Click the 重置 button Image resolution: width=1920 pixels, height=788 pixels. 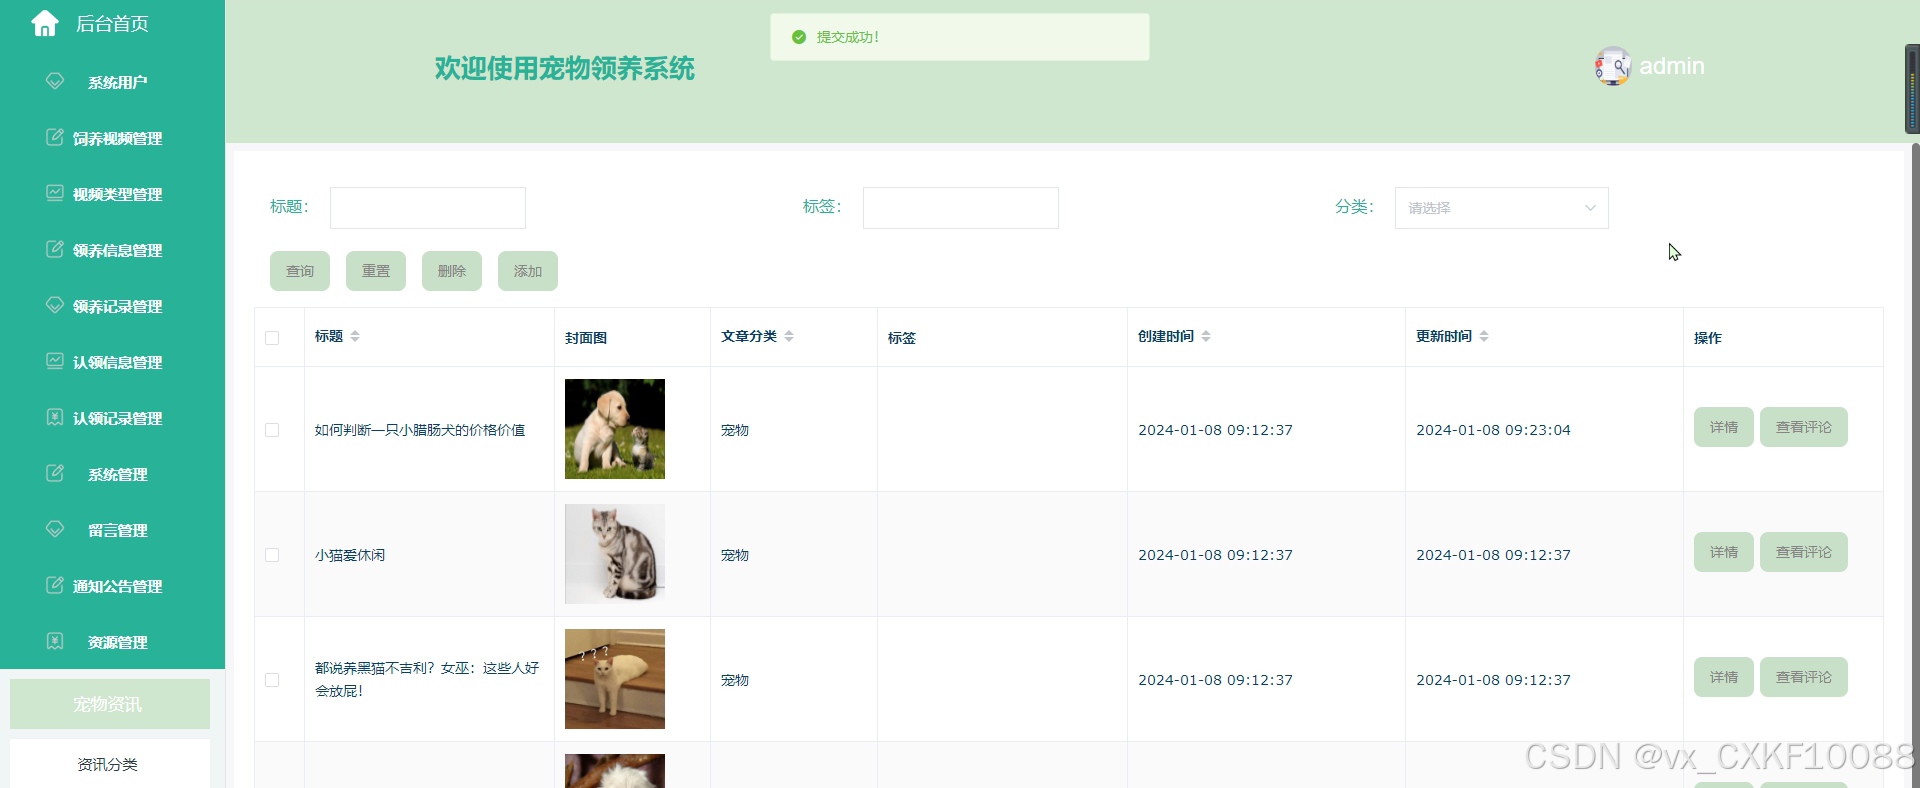[x=376, y=271]
